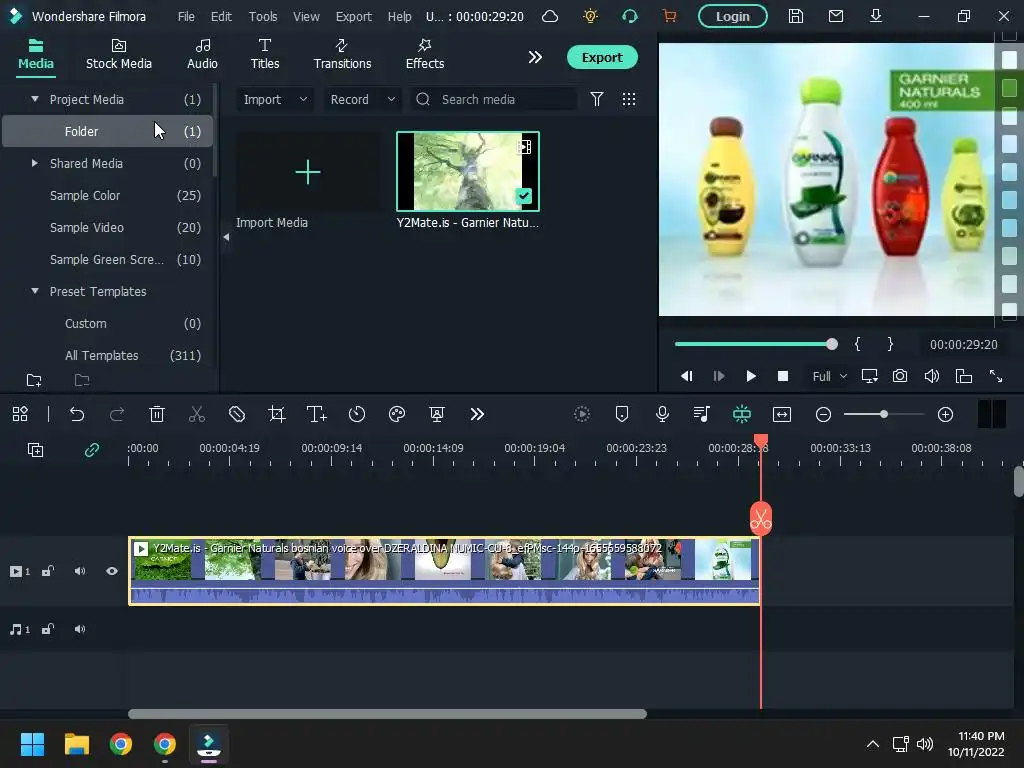
Task: Open the Full preview quality dropdown
Action: (x=829, y=376)
